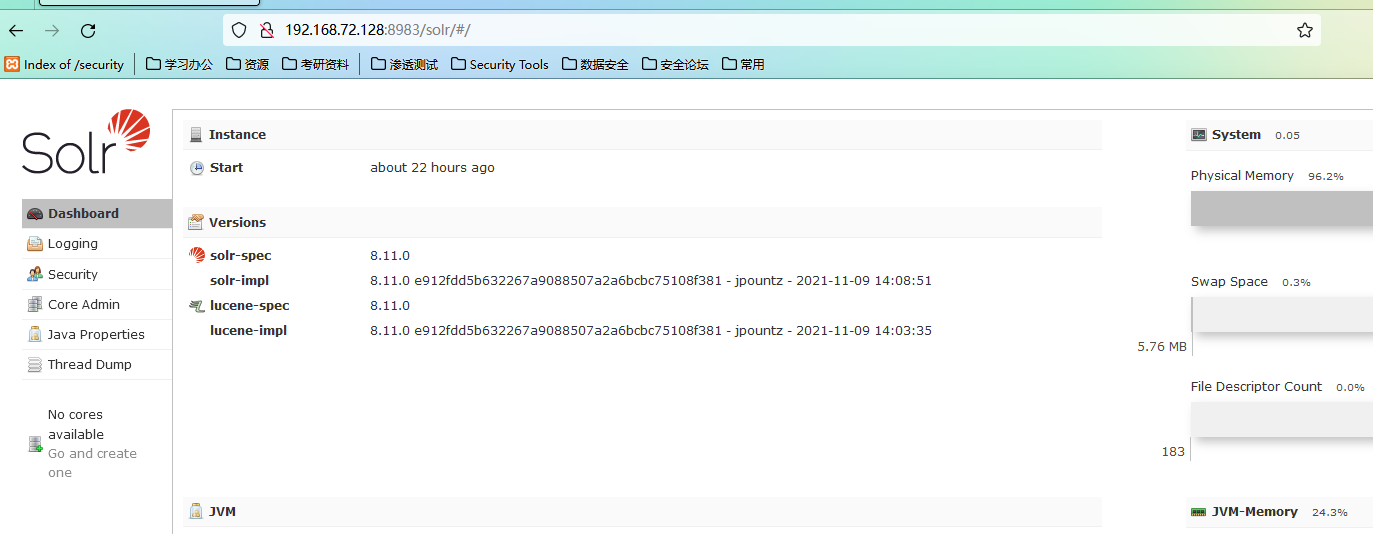Click the File Descriptor 0.0% value
Viewport: 1373px width, 534px height.
pyautogui.click(x=1350, y=387)
